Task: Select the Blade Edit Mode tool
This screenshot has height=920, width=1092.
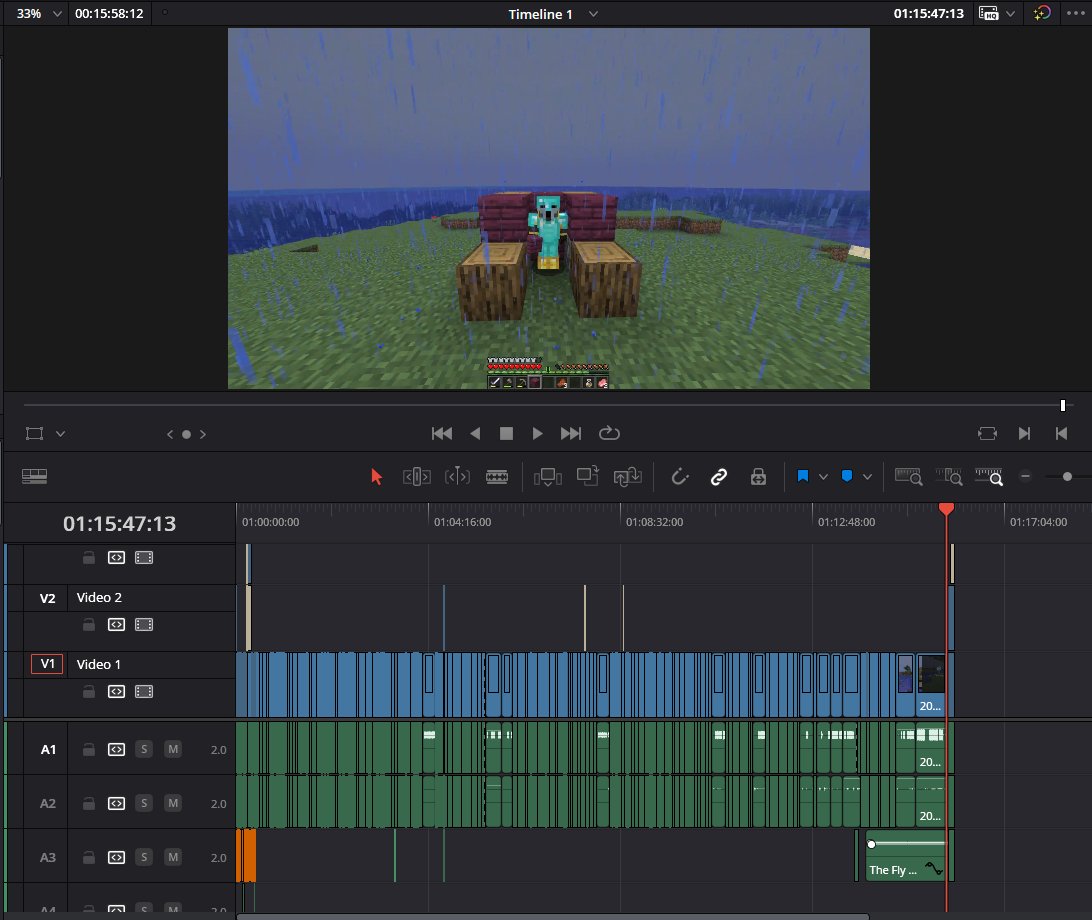Action: tap(497, 477)
